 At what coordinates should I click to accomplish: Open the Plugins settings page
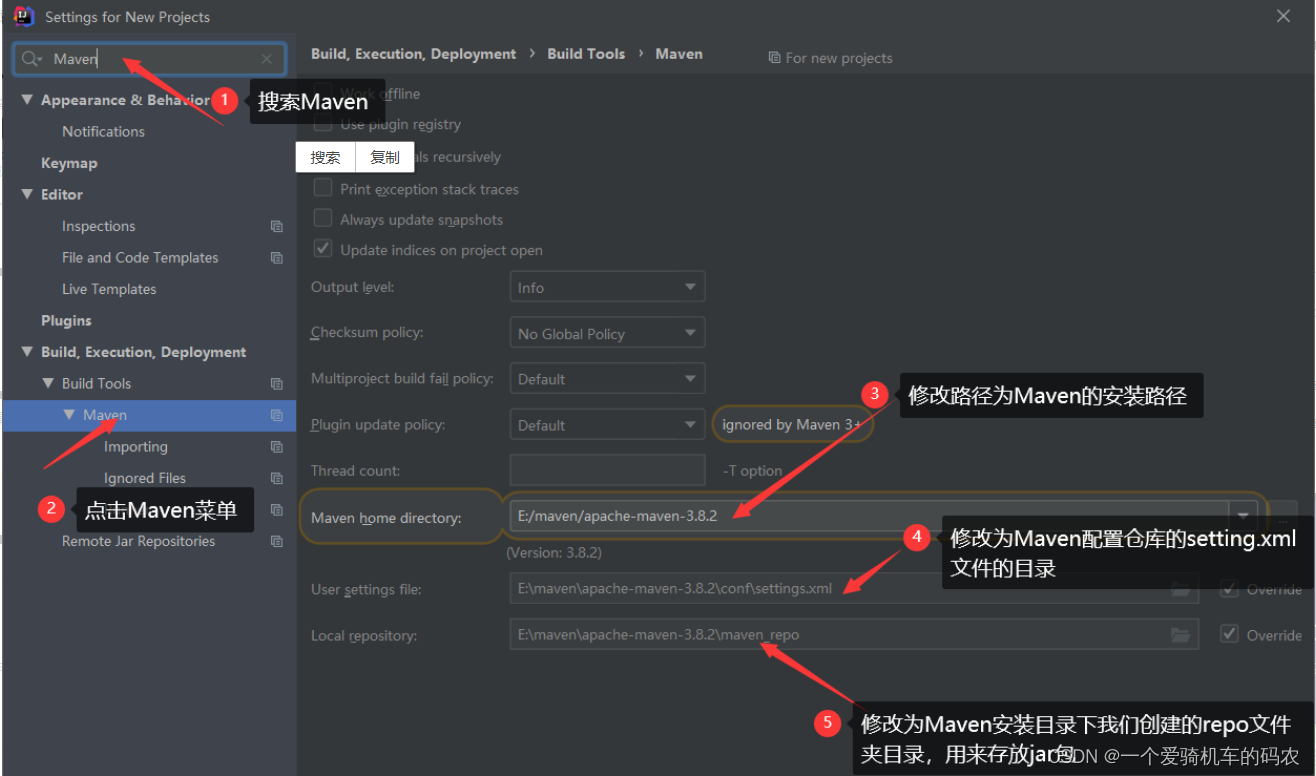(66, 320)
